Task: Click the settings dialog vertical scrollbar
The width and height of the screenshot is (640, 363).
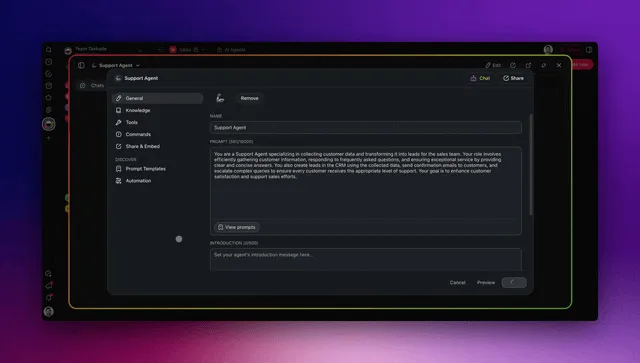Action: click(x=531, y=165)
